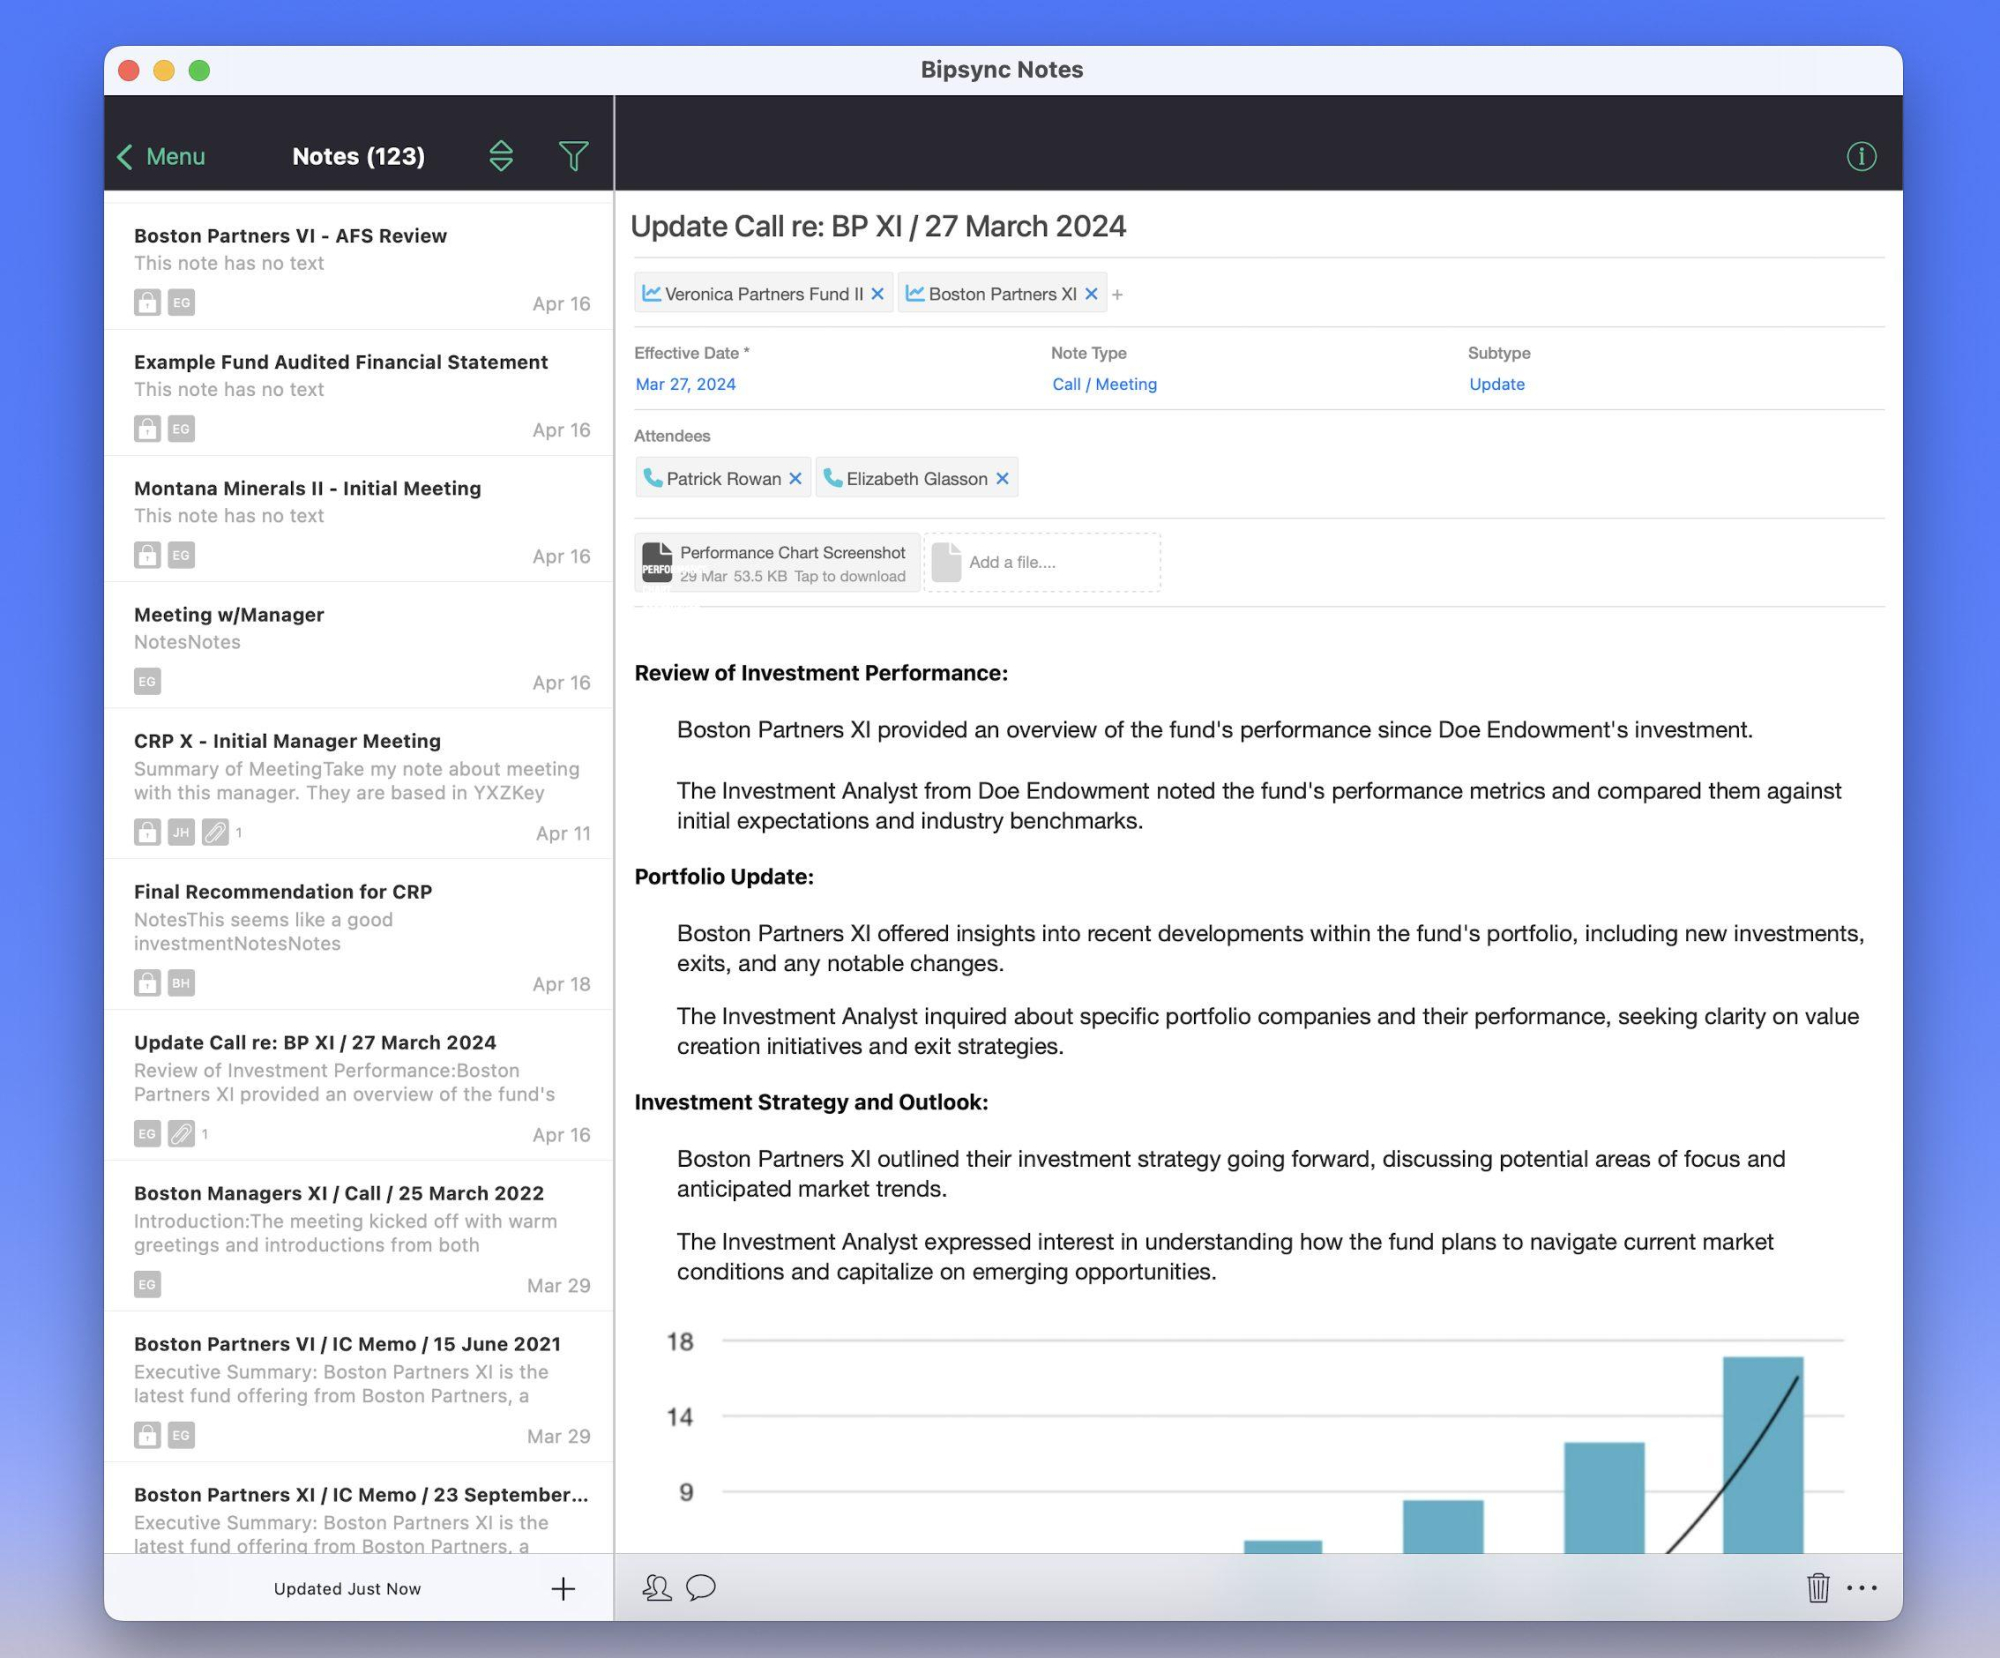
Task: Edit the note title field
Action: (x=1258, y=227)
